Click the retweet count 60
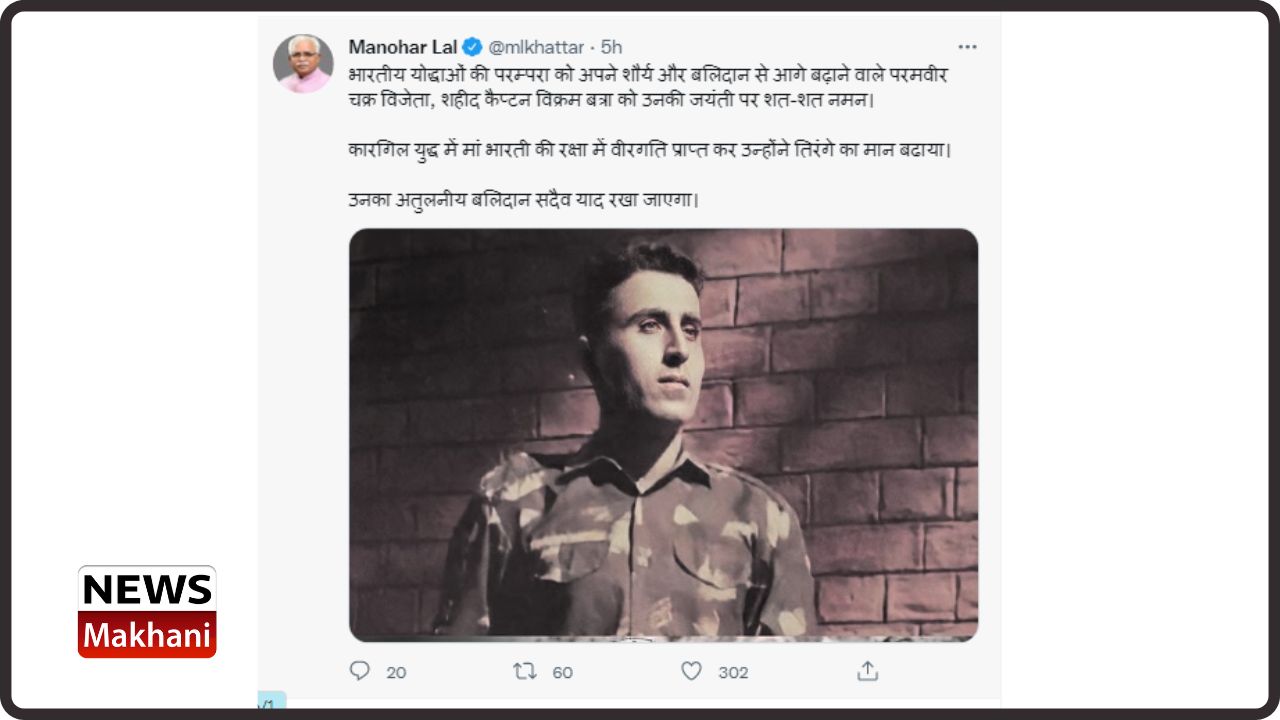Screen dimensions: 1280x720 [563, 672]
